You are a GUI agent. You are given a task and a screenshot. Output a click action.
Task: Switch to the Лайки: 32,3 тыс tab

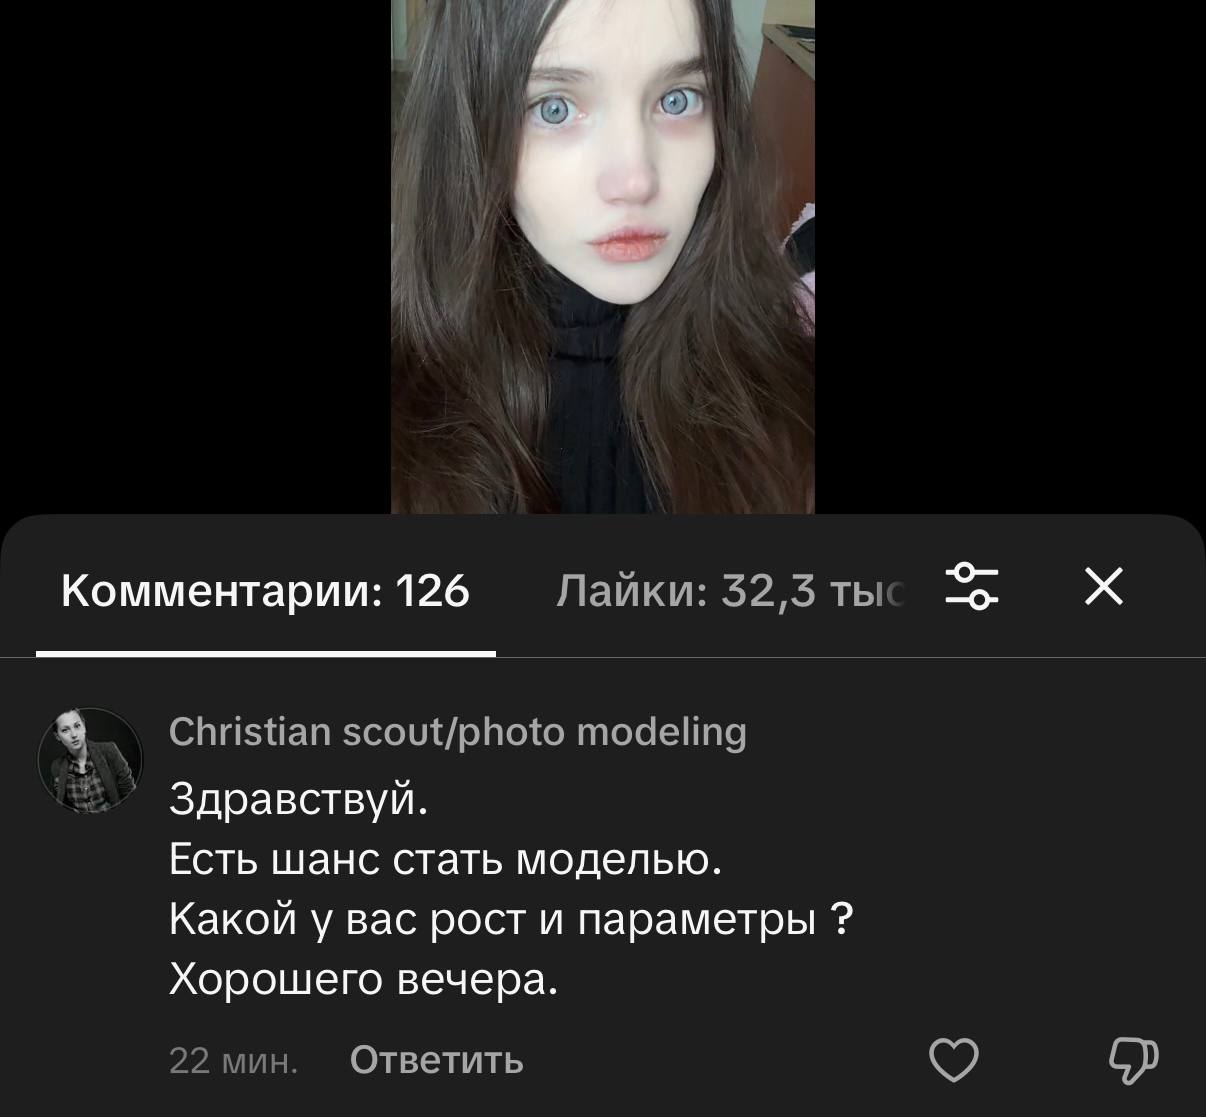730,591
